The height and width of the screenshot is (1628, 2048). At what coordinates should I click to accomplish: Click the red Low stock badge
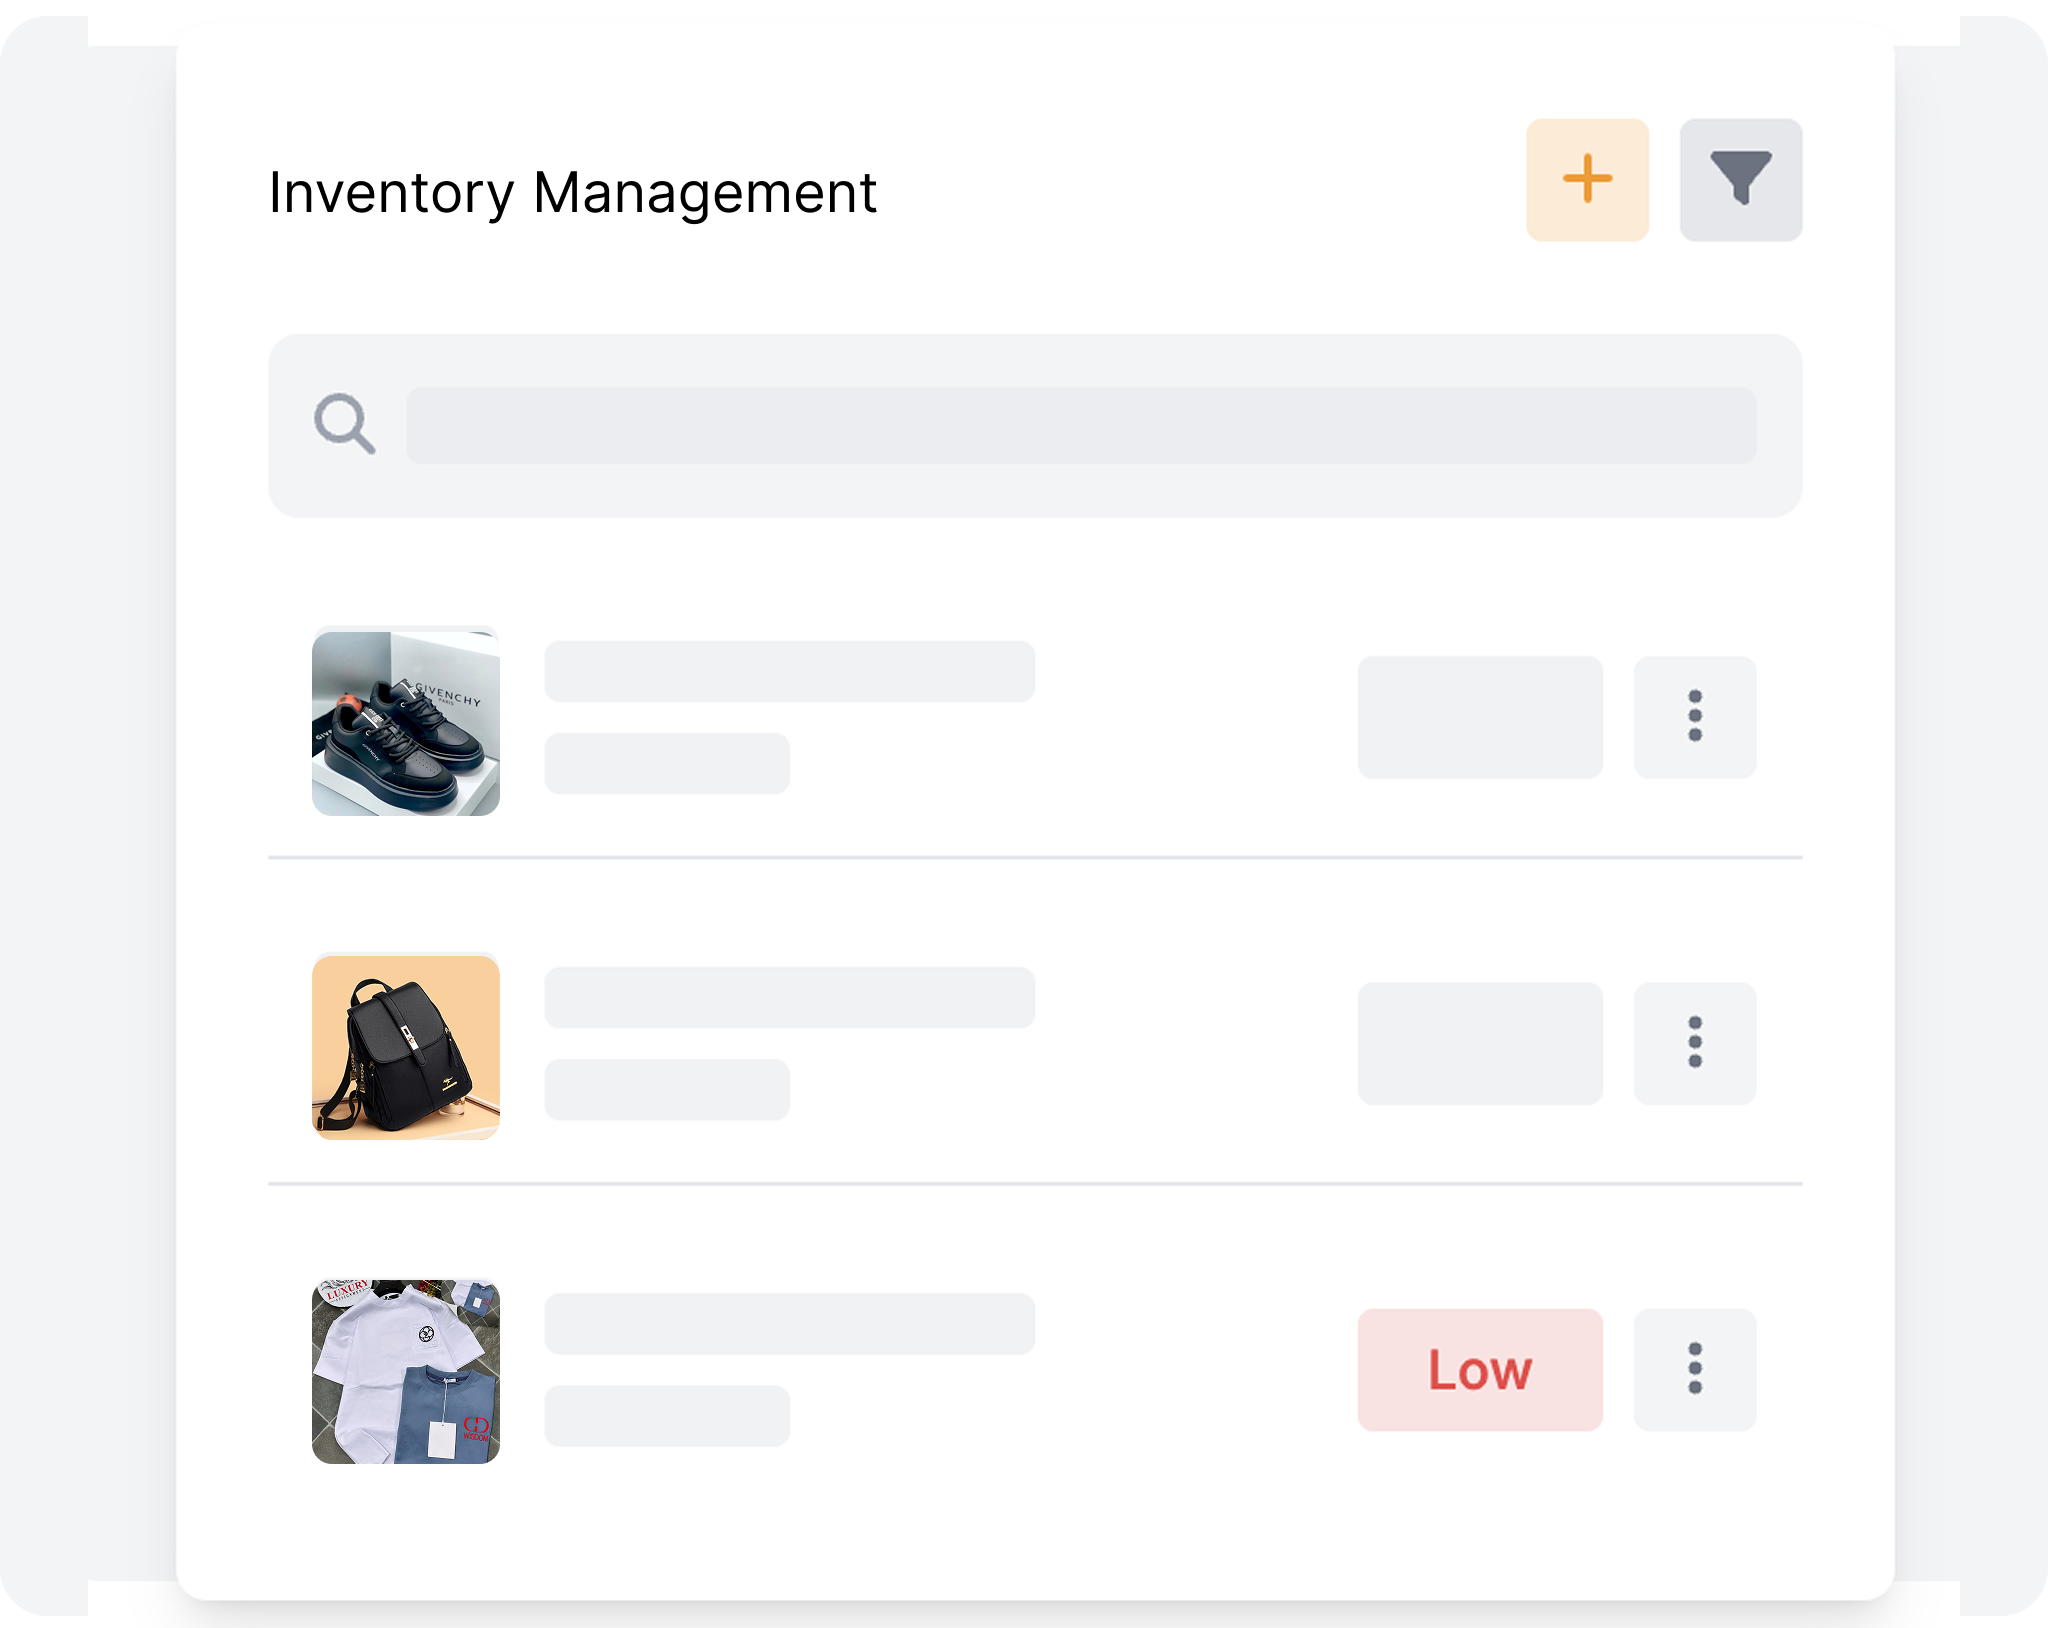(x=1480, y=1369)
